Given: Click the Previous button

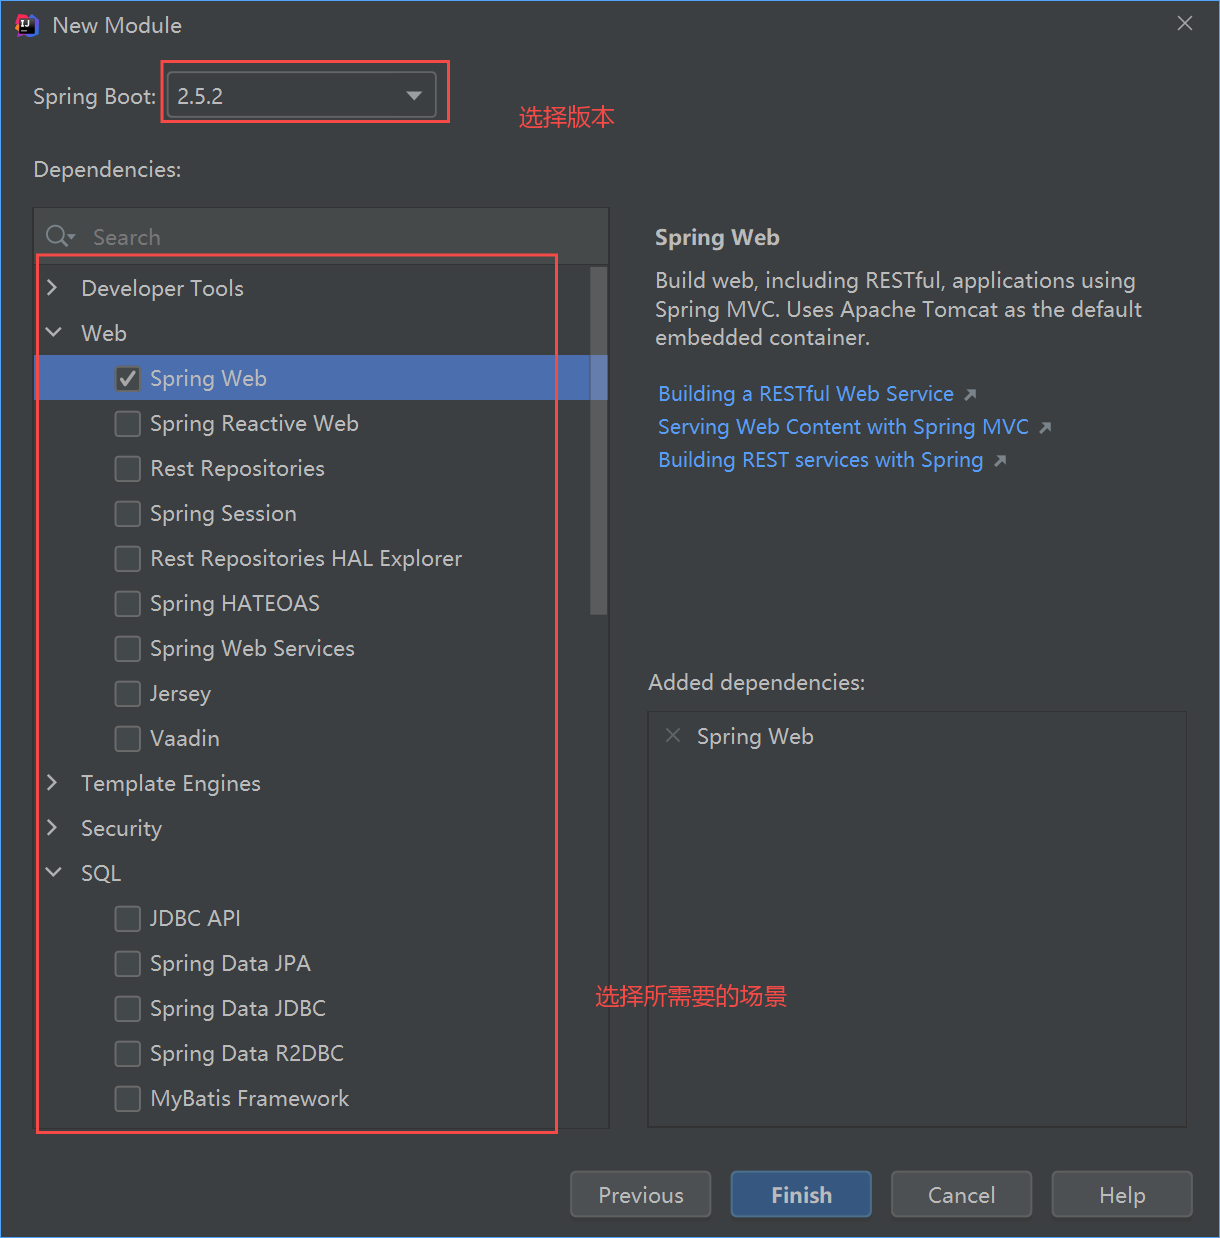Looking at the screenshot, I should [x=641, y=1194].
